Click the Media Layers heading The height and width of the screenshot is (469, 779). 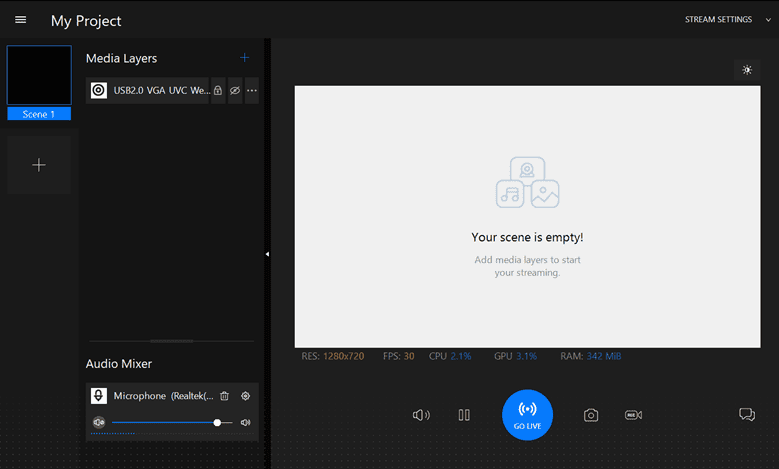click(121, 59)
